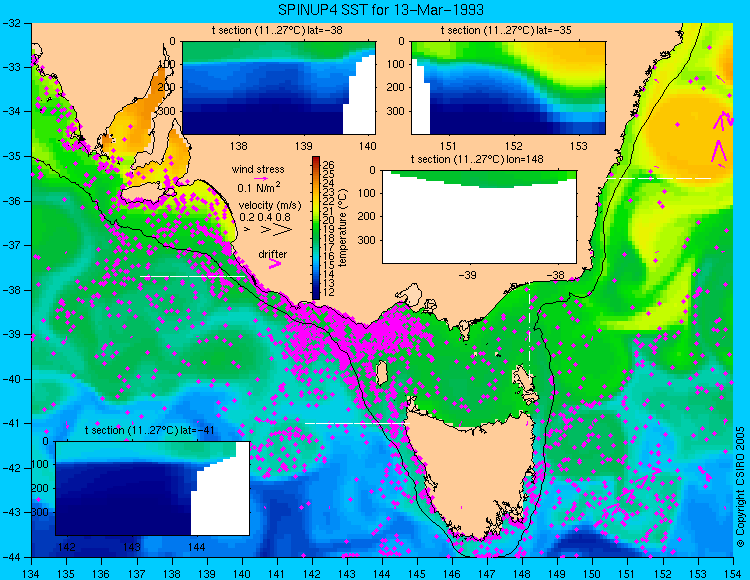The height and width of the screenshot is (580, 750).
Task: Click the 't section (11..27°C) lat=-41' label
Action: point(149,430)
